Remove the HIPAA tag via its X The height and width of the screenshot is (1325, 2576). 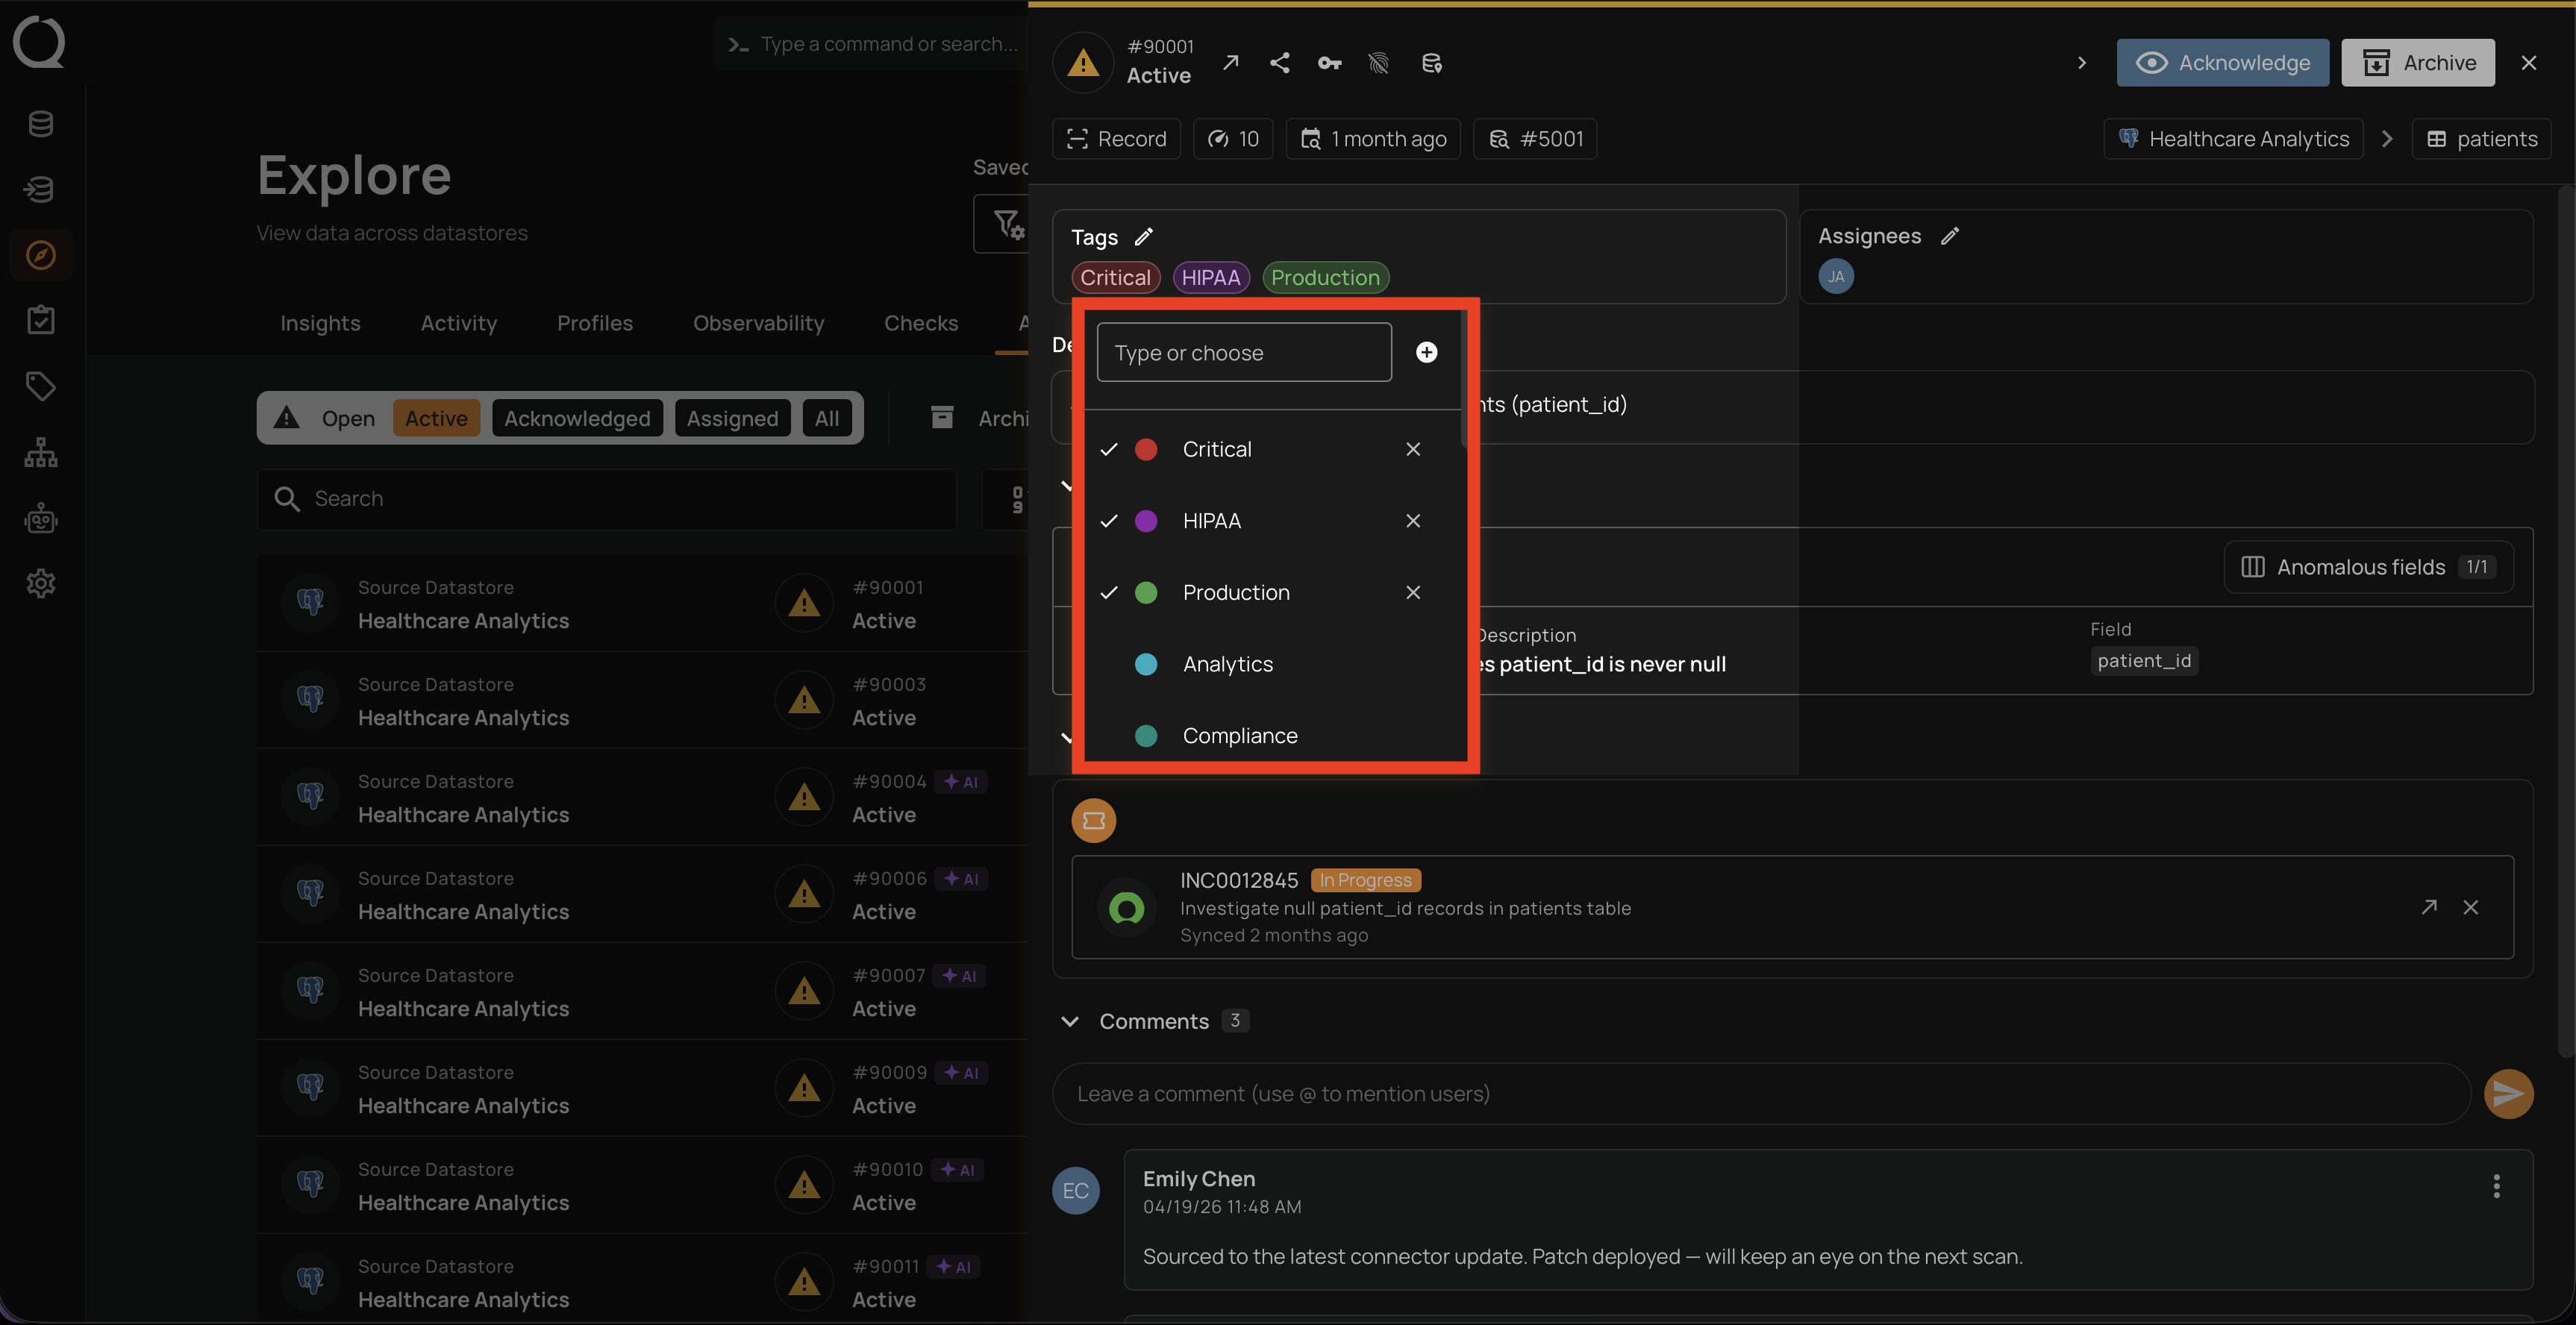(x=1413, y=521)
